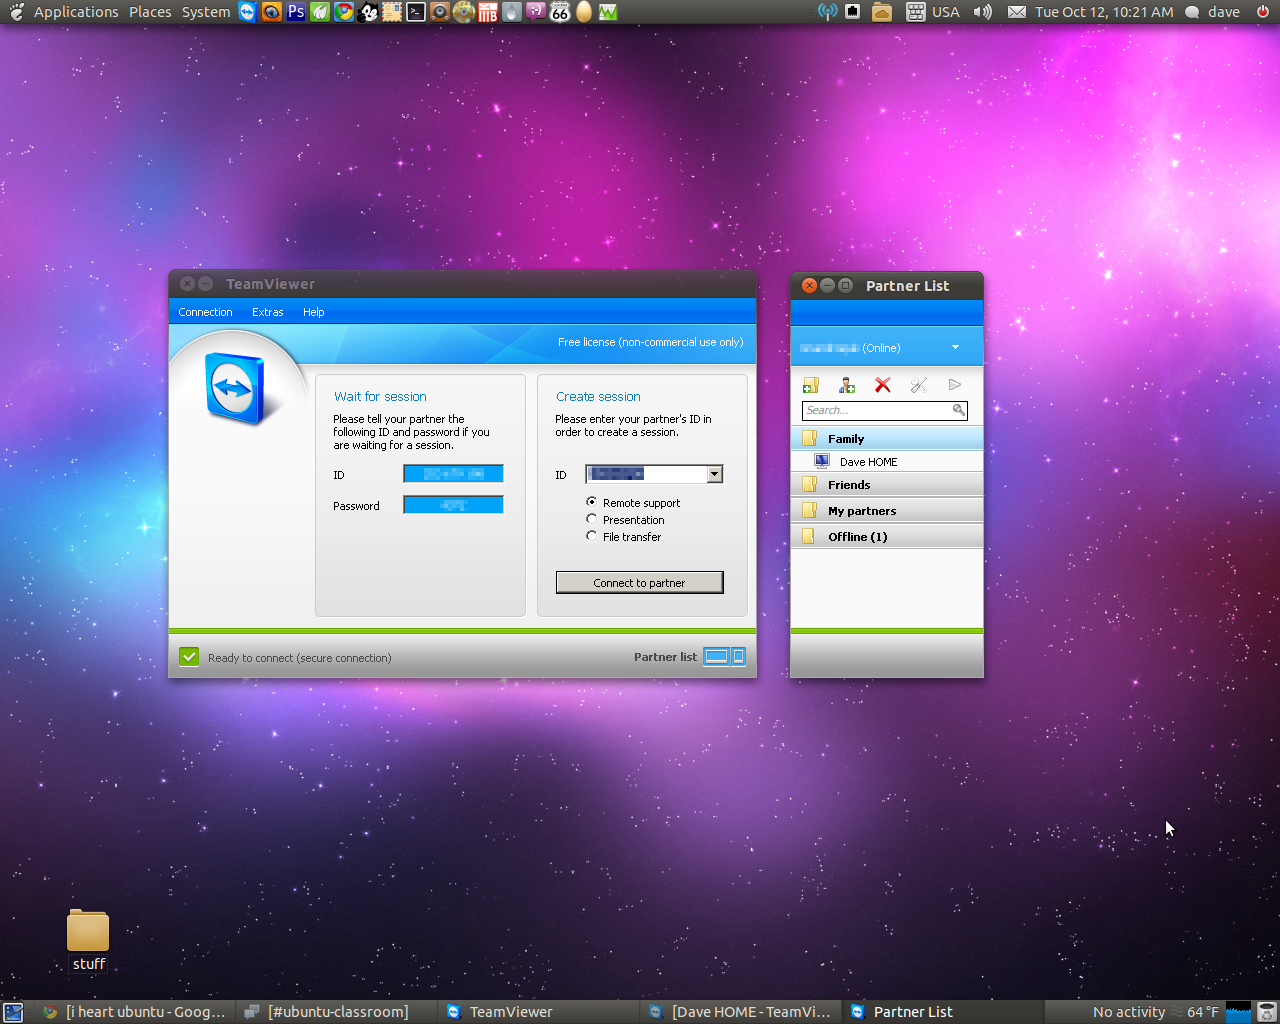Open the Help menu in TeamViewer
This screenshot has width=1280, height=1024.
pyautogui.click(x=313, y=312)
